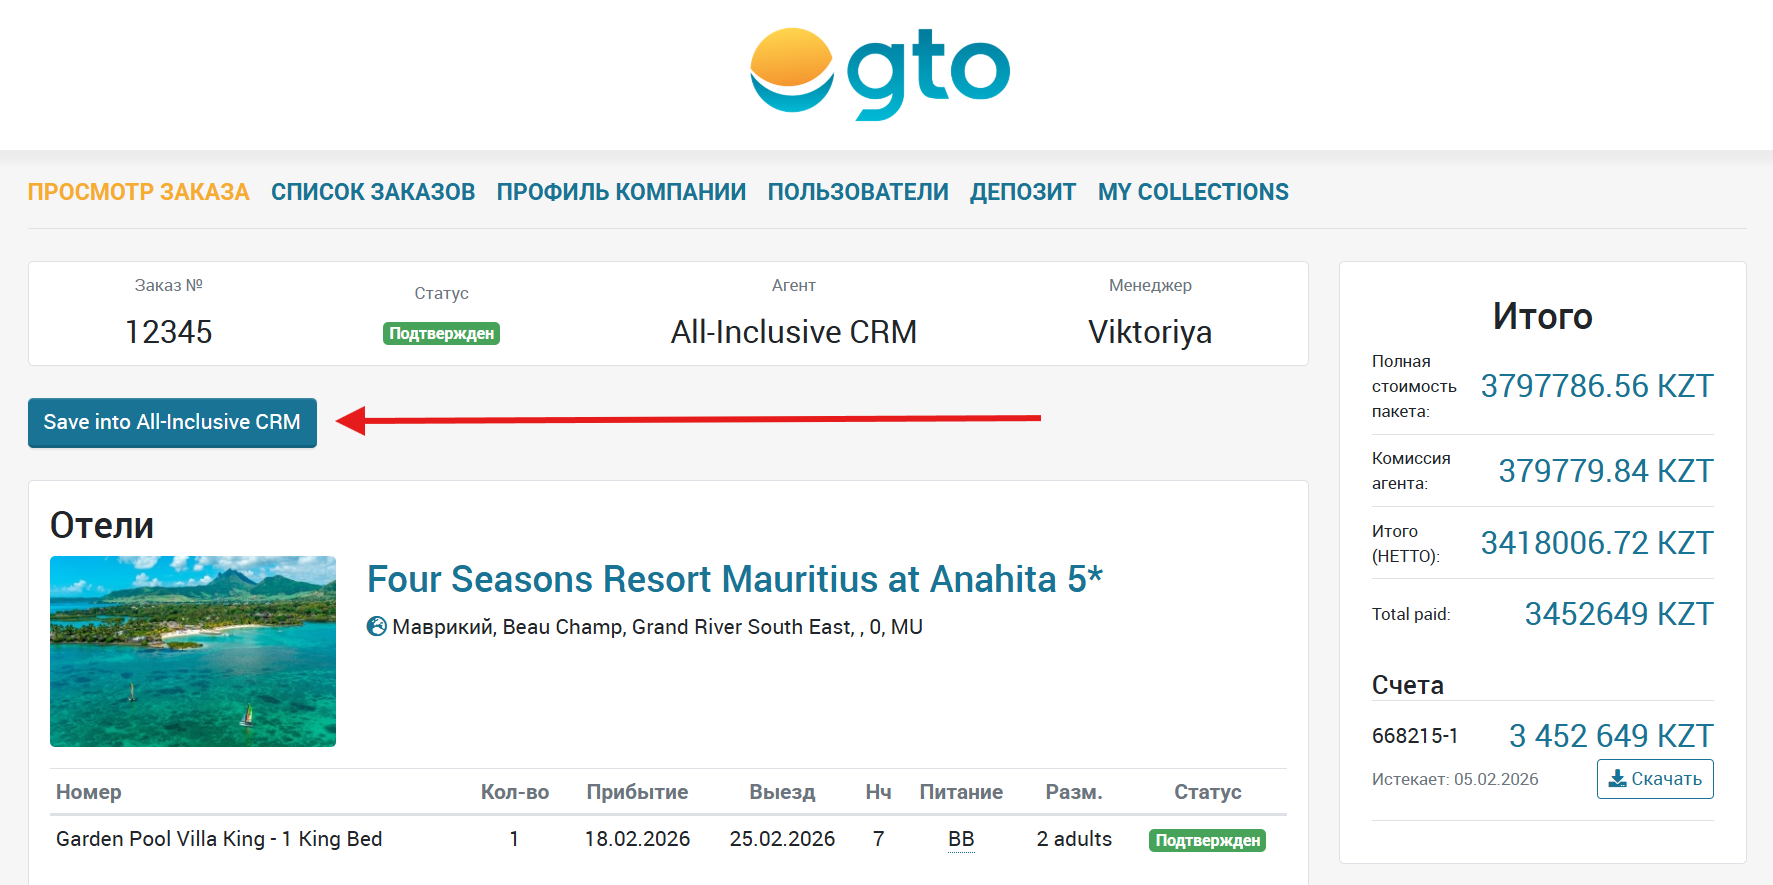Click Garden Pool Villa King room name

[x=219, y=839]
